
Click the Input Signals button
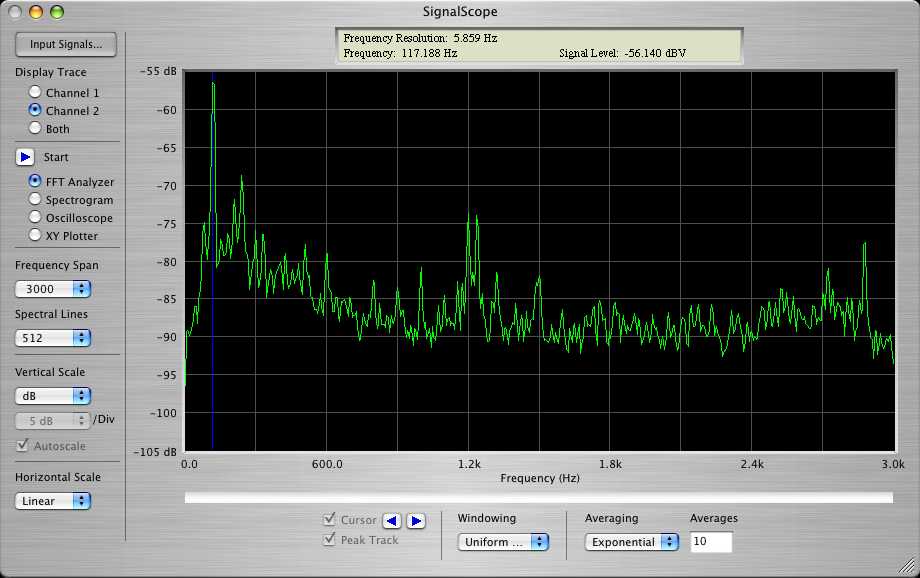[x=66, y=44]
